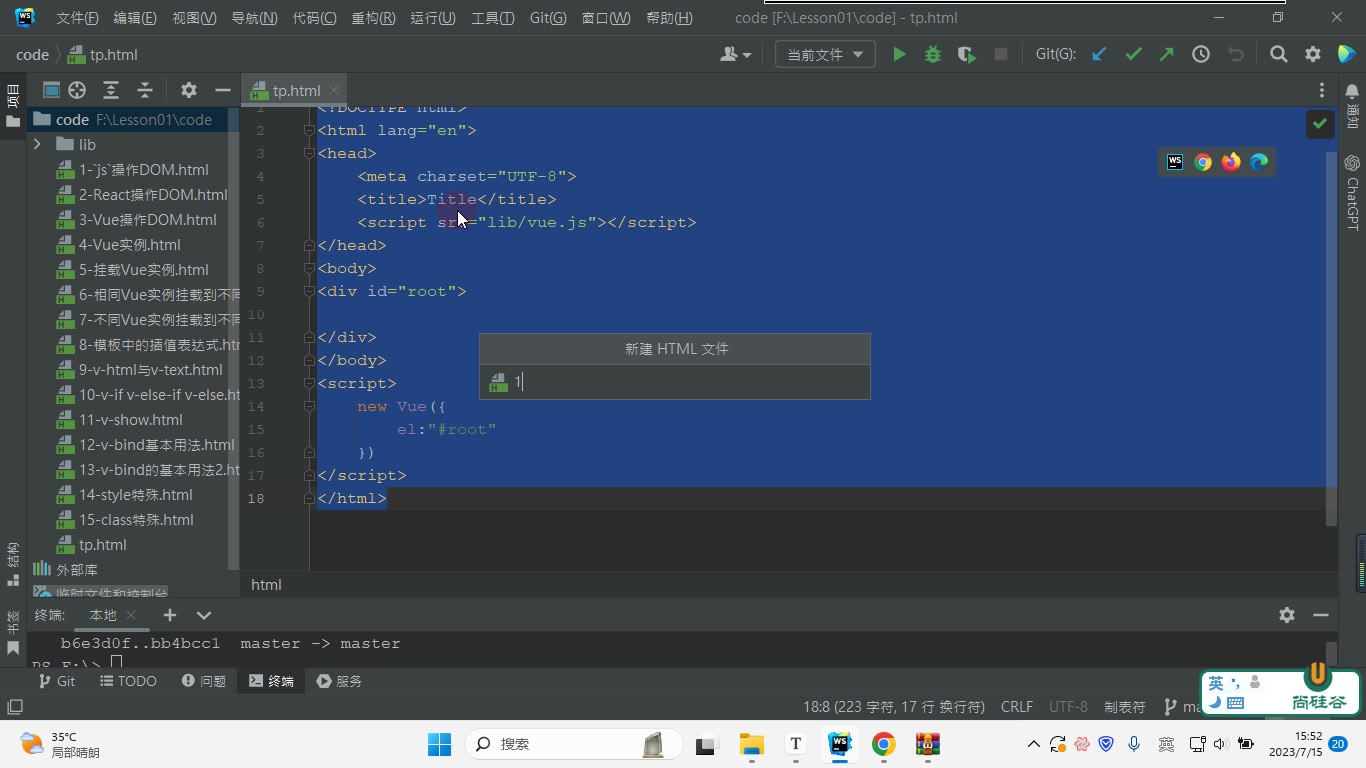
Task: Open the page in Chrome from the editor
Action: click(x=1203, y=162)
